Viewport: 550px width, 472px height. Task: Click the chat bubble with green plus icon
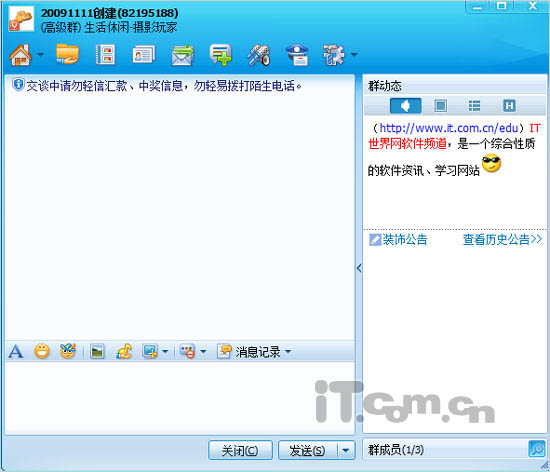pyautogui.click(x=221, y=55)
